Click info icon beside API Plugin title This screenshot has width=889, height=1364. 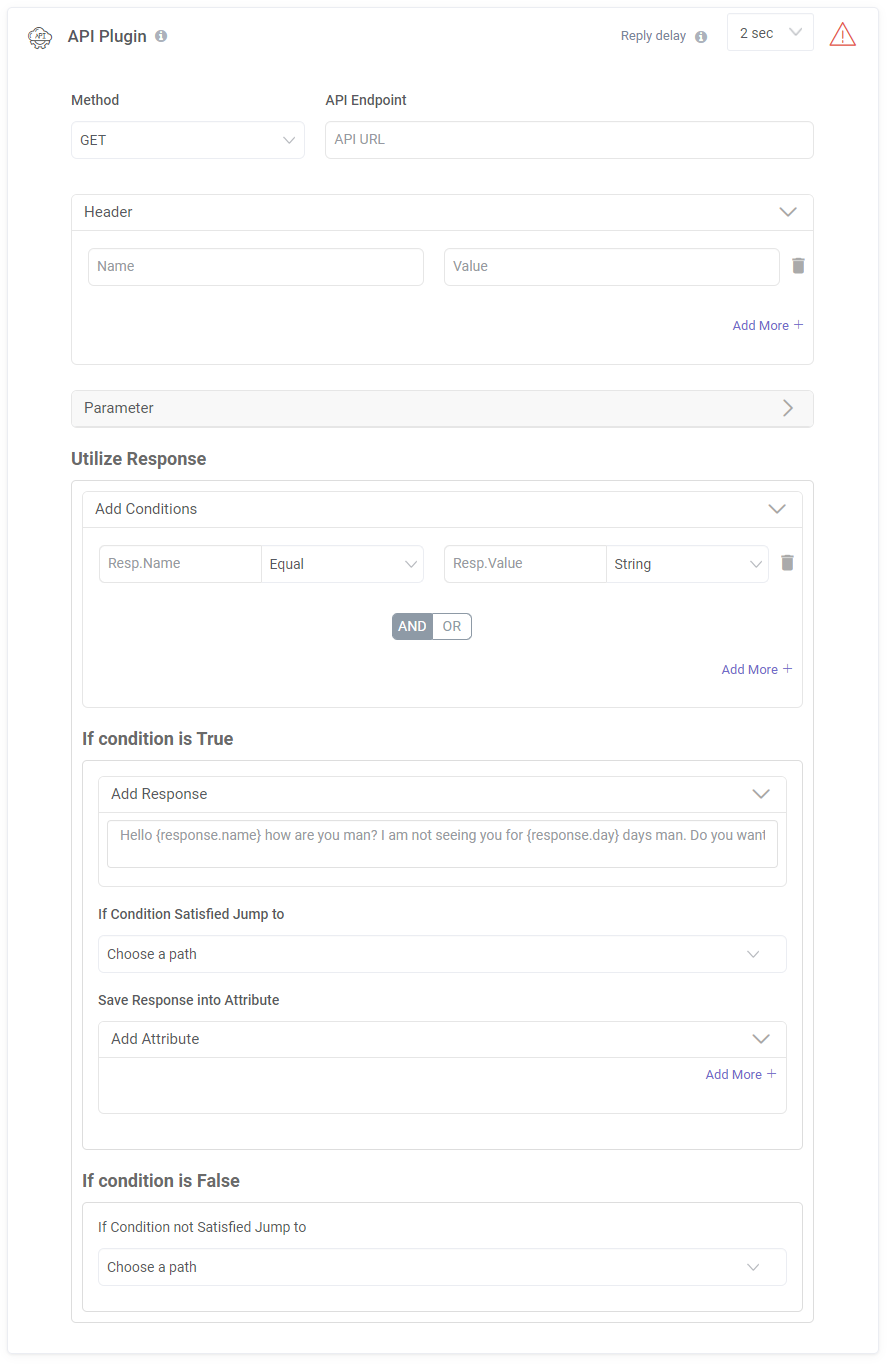[x=161, y=36]
